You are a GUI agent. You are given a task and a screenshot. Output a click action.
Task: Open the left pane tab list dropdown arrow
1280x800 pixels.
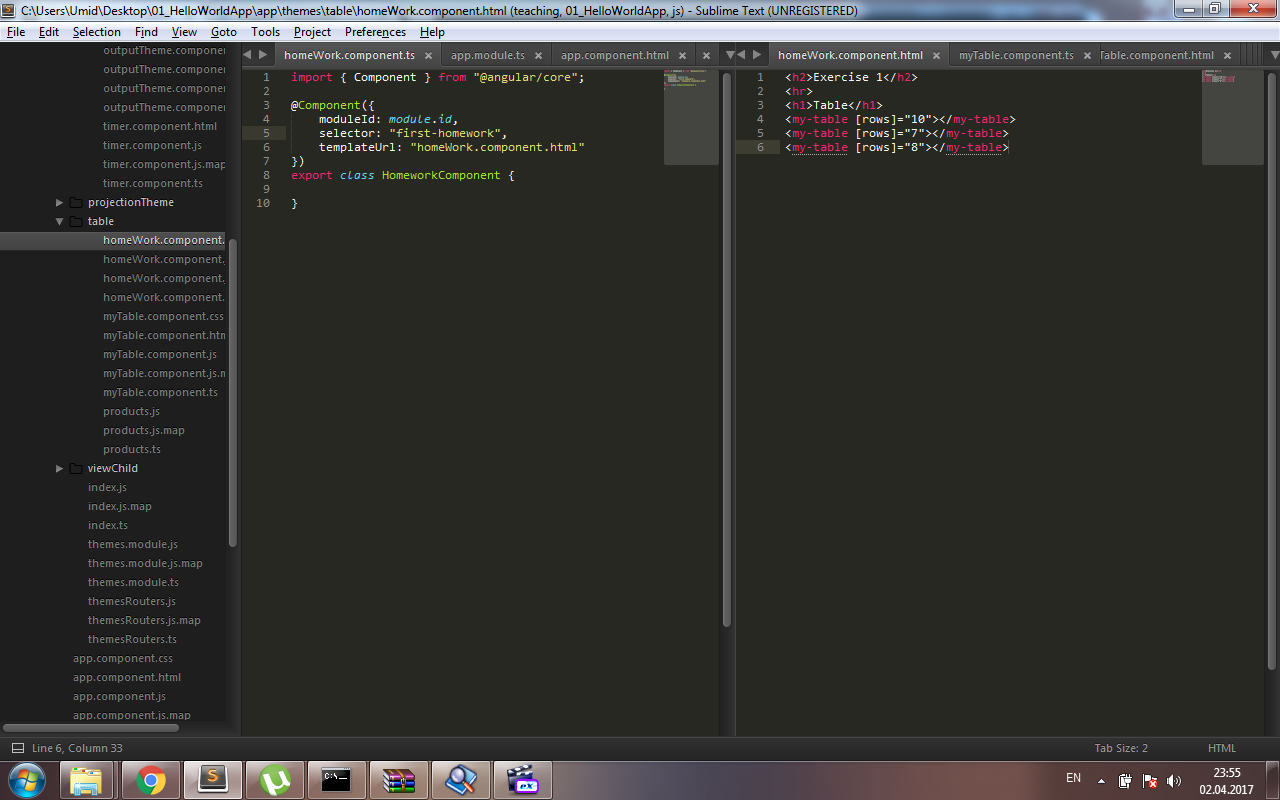[729, 55]
